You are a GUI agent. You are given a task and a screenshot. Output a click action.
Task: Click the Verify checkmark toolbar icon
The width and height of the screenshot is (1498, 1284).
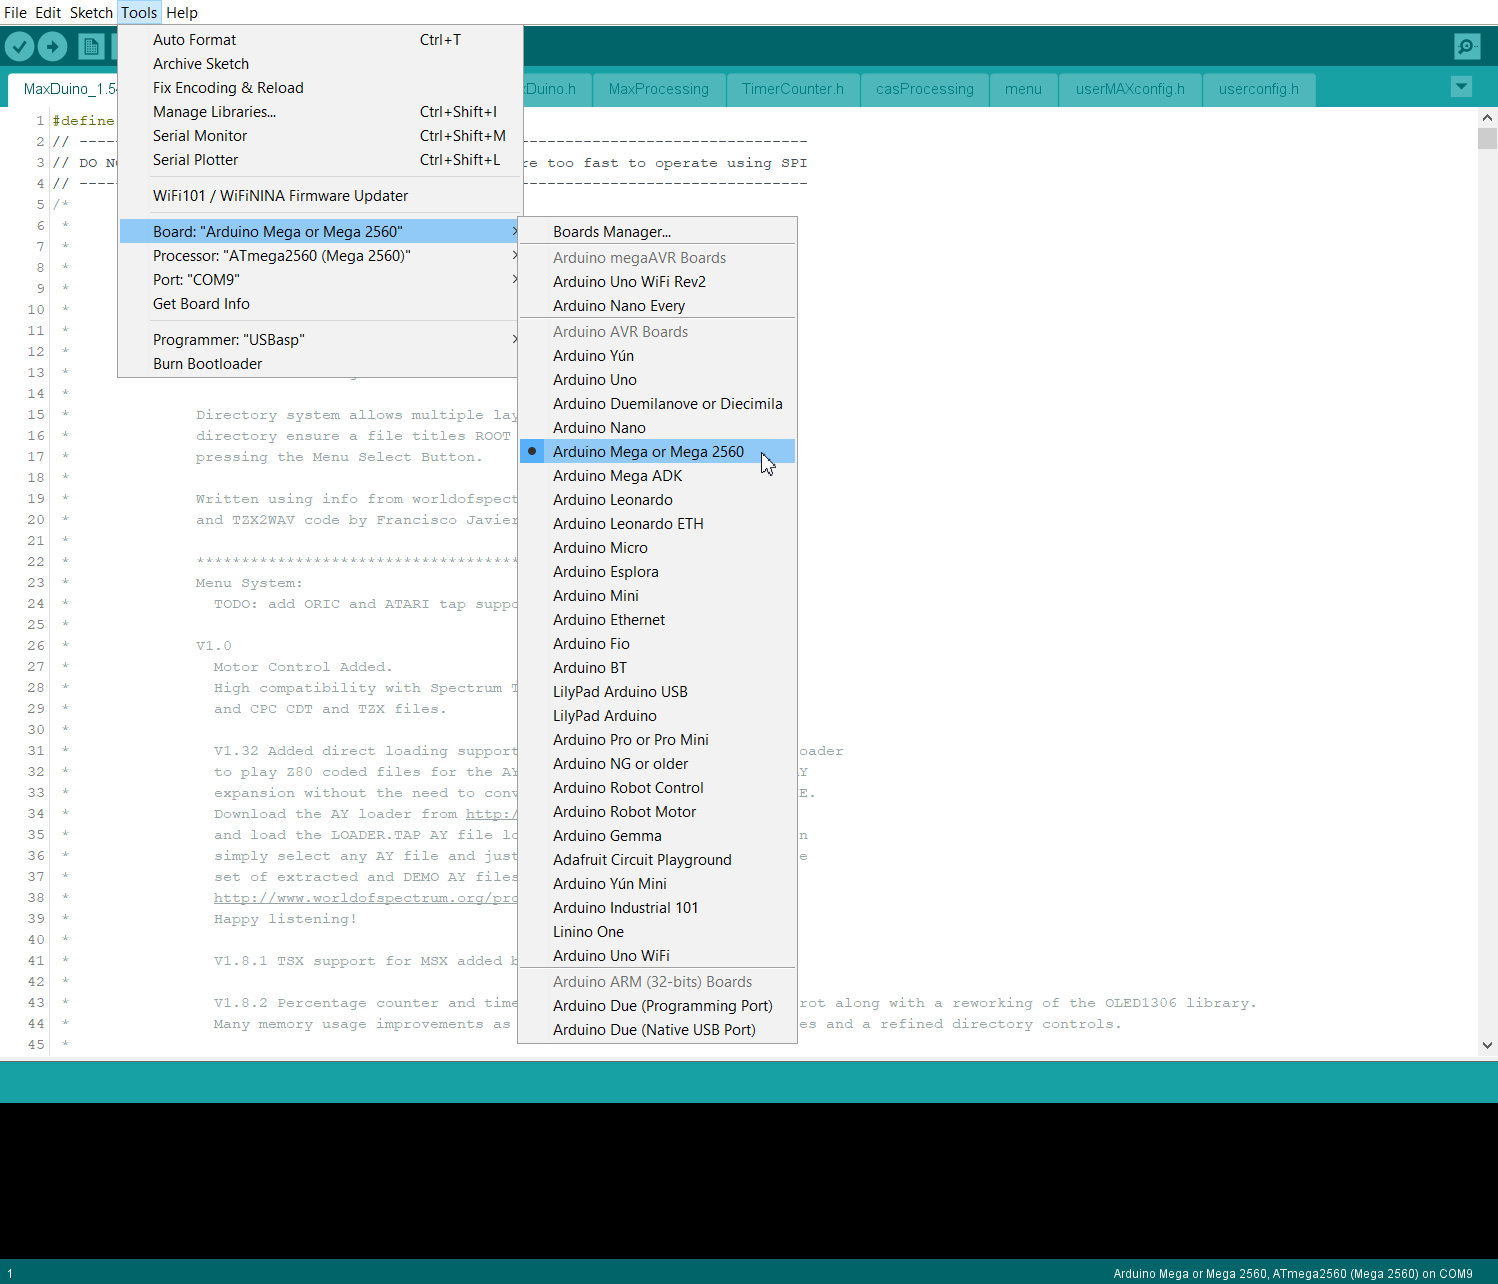pos(20,46)
